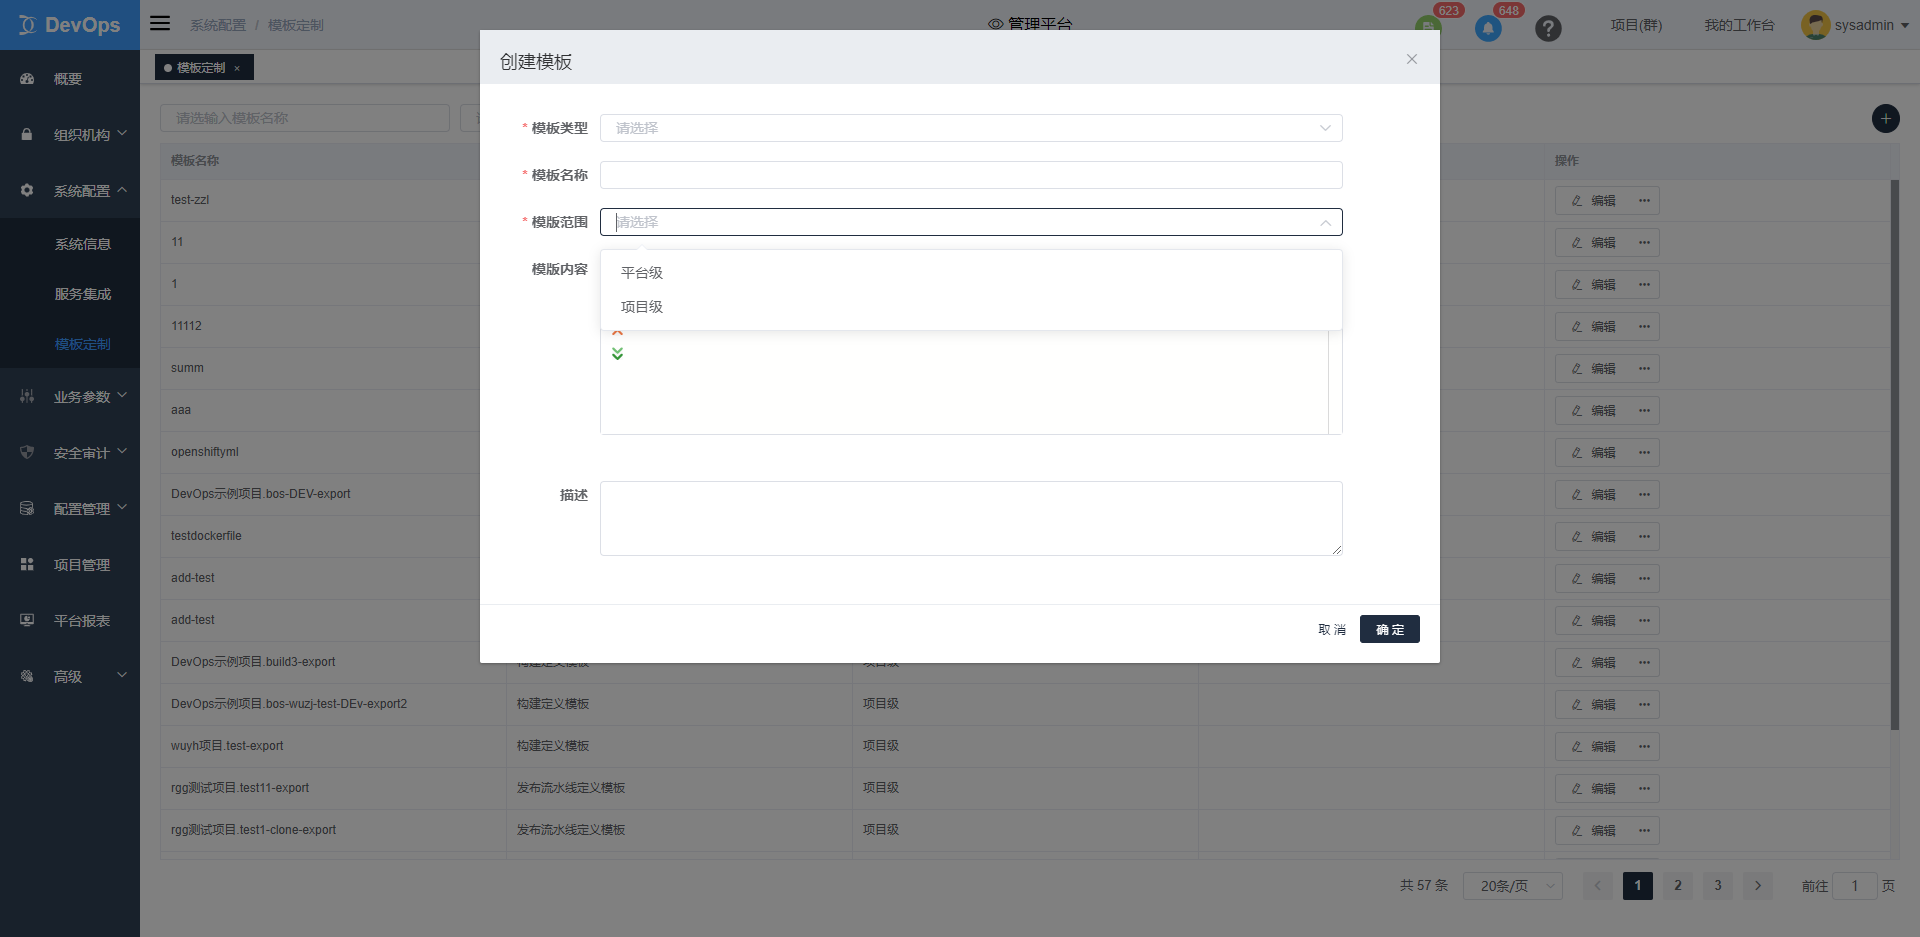Expand the 业务参数 sidebar menu
The width and height of the screenshot is (1920, 937).
(122, 395)
